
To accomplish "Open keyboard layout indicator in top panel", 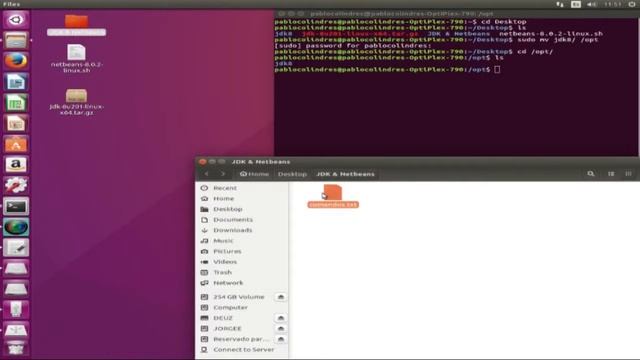I will pyautogui.click(x=576, y=4).
